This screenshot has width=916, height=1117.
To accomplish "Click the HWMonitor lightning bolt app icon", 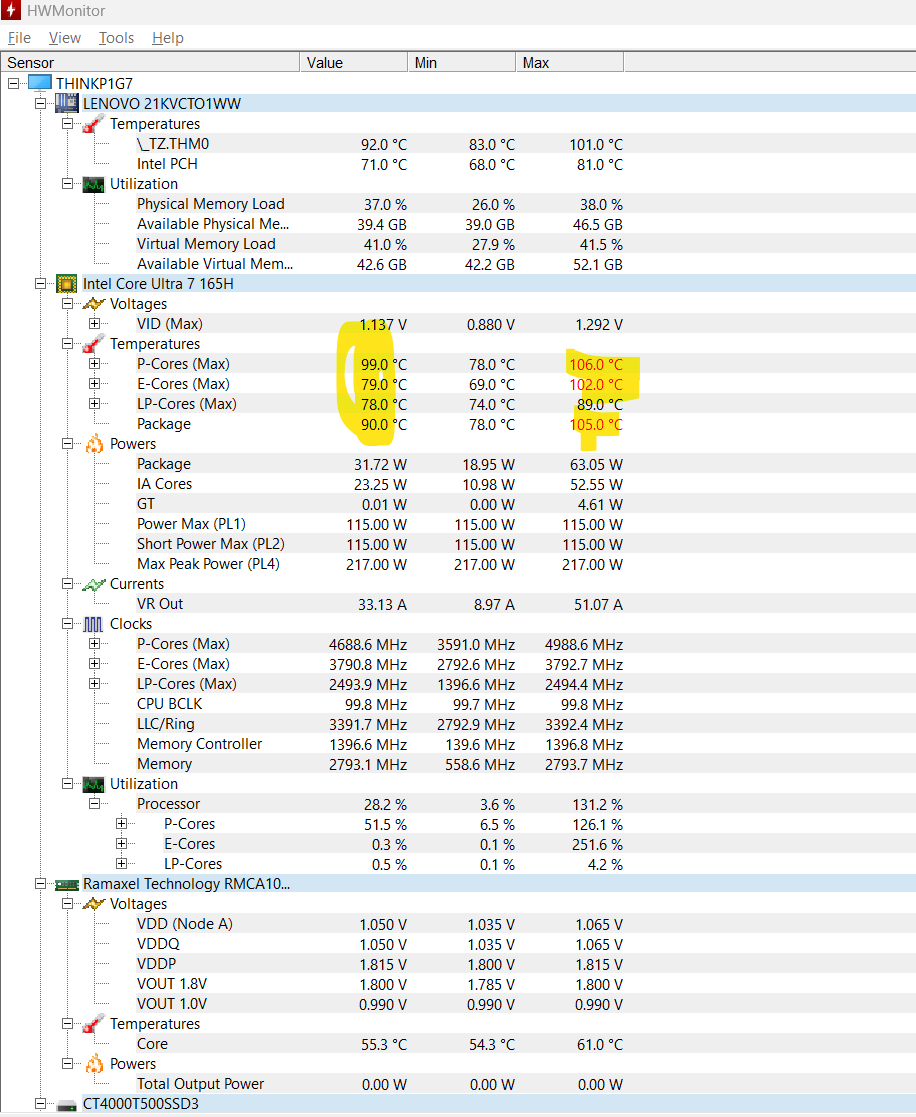I will point(13,10).
